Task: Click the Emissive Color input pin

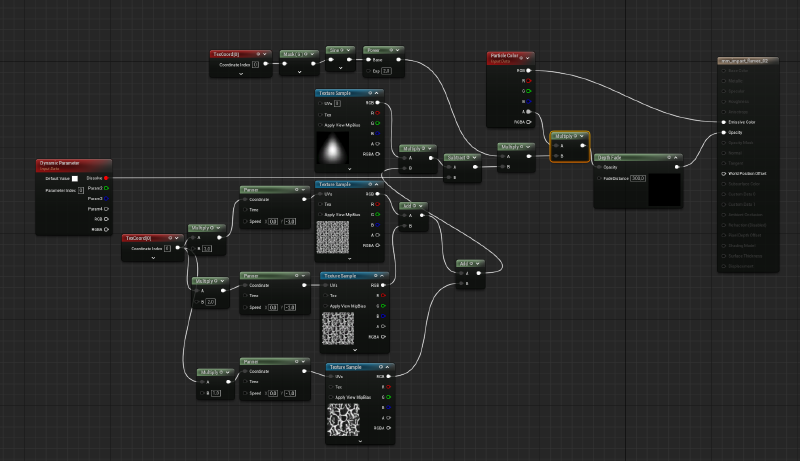Action: click(x=722, y=122)
